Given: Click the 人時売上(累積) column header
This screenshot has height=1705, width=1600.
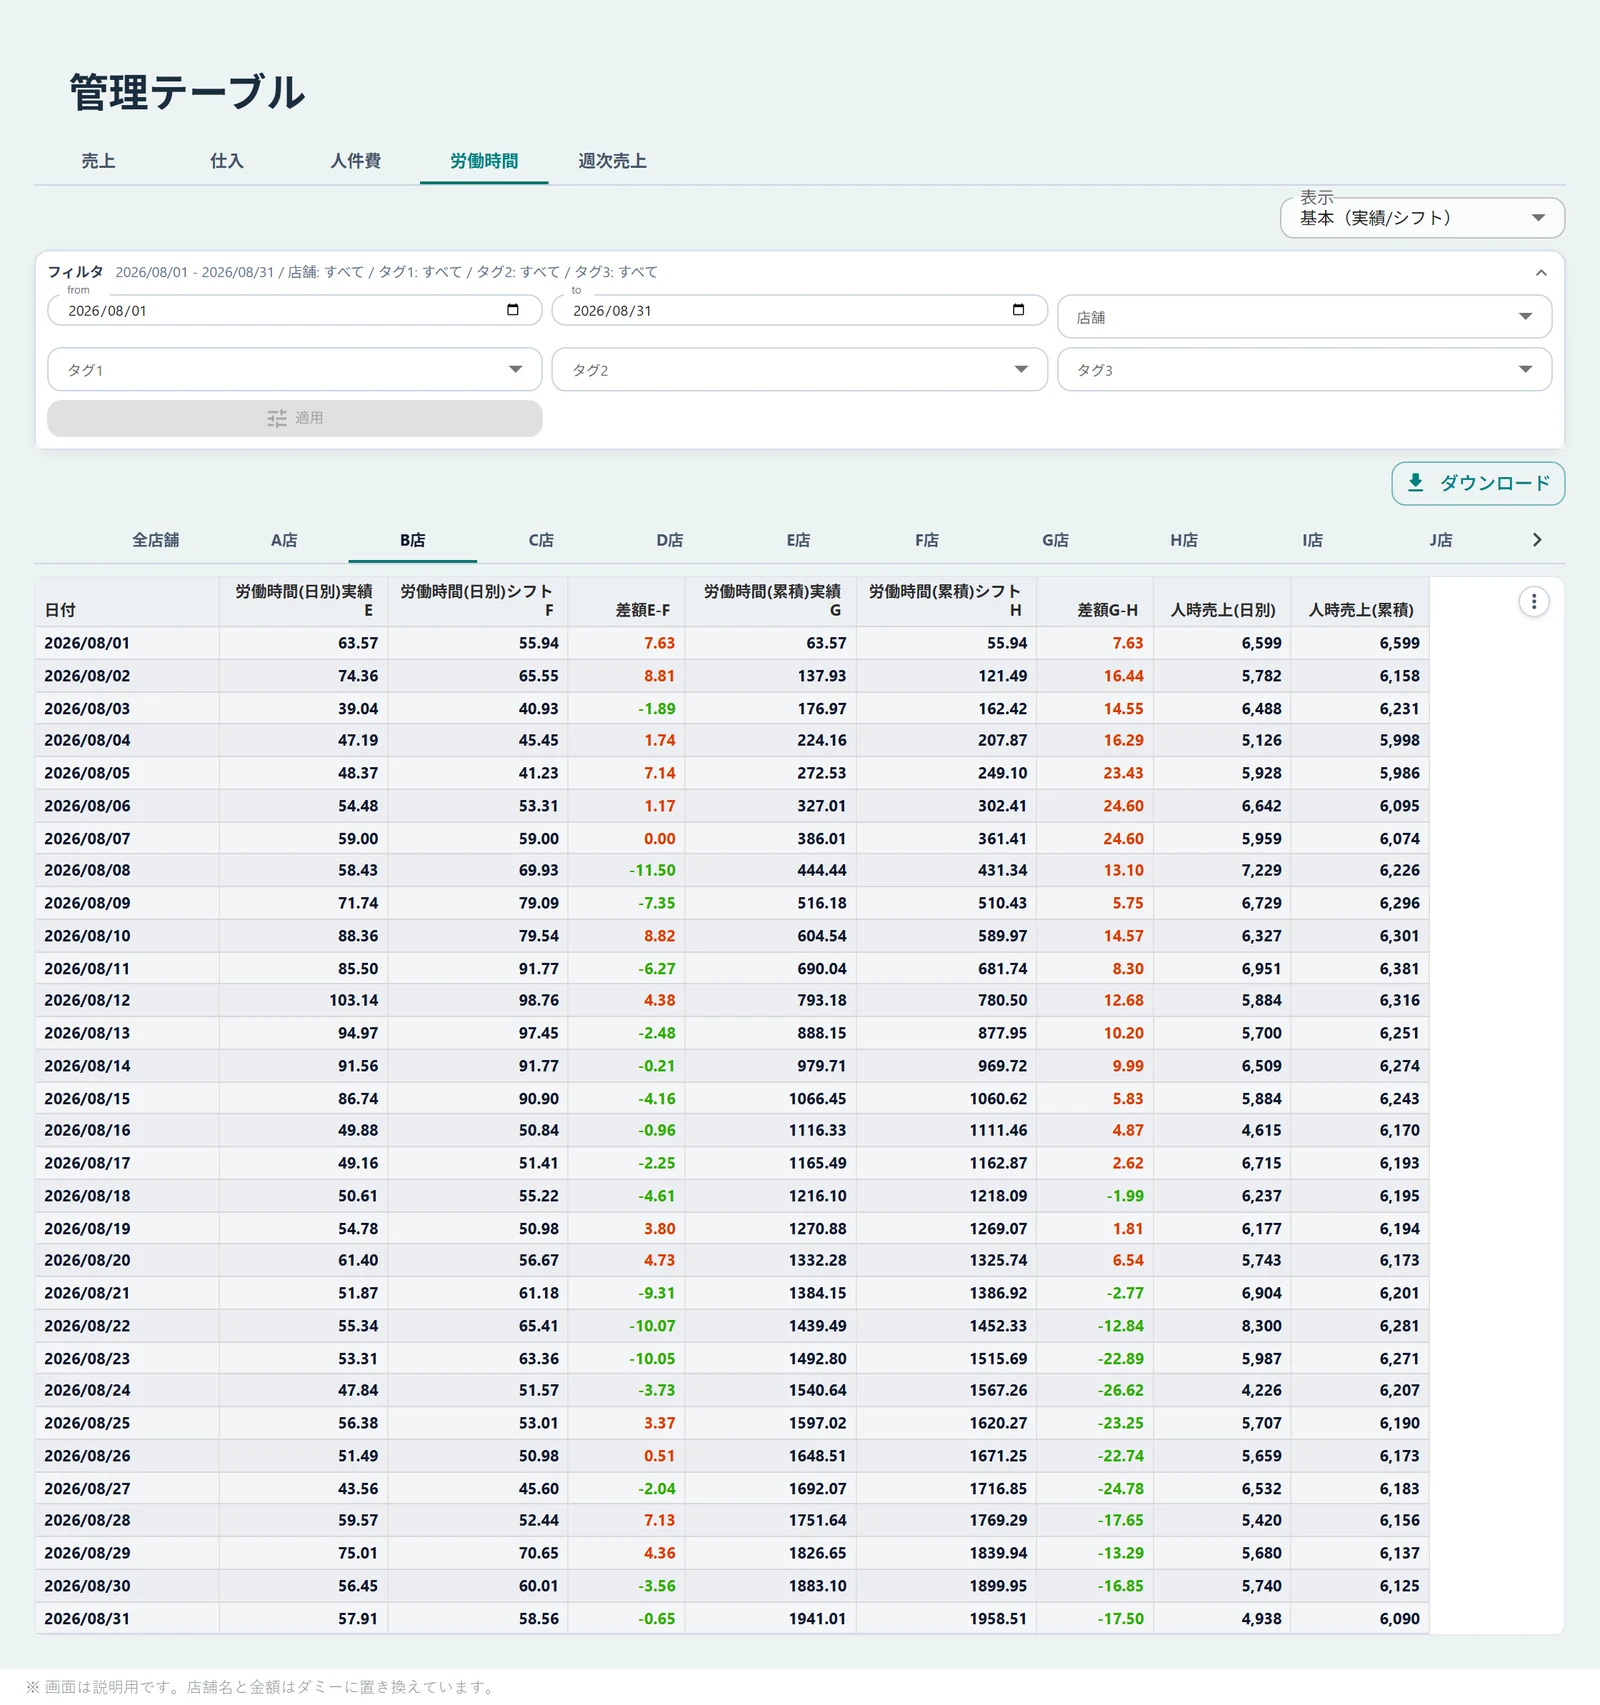Looking at the screenshot, I should tap(1360, 601).
